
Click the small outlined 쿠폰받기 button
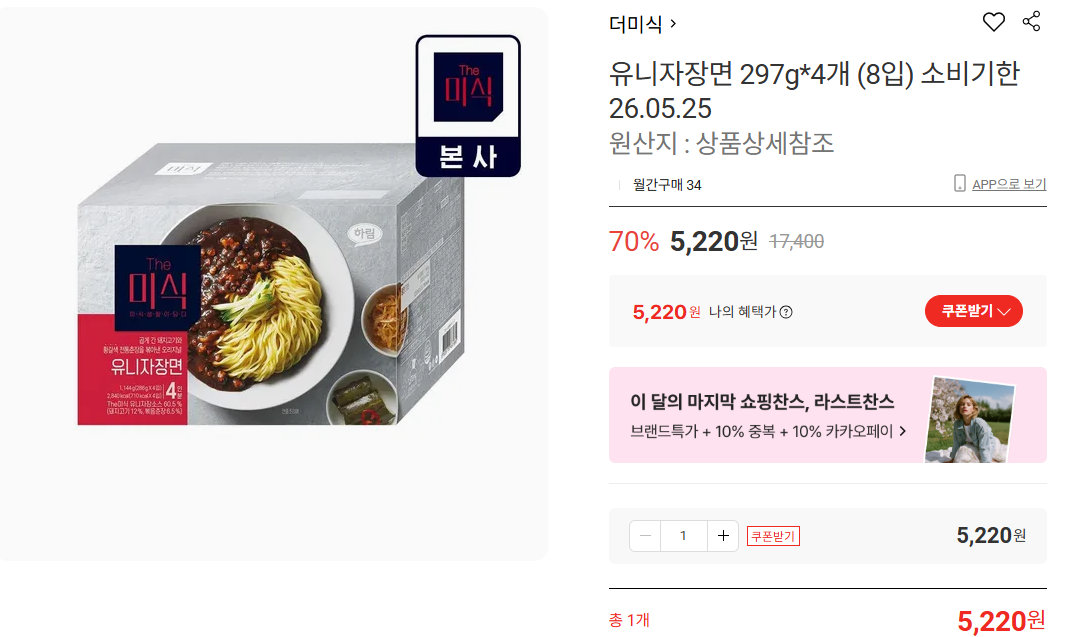click(x=773, y=537)
